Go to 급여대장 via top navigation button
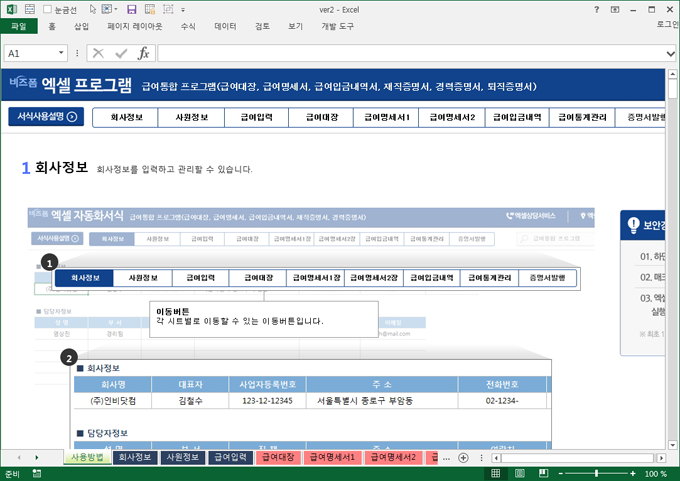Viewport: 680px width, 481px height. coord(321,117)
